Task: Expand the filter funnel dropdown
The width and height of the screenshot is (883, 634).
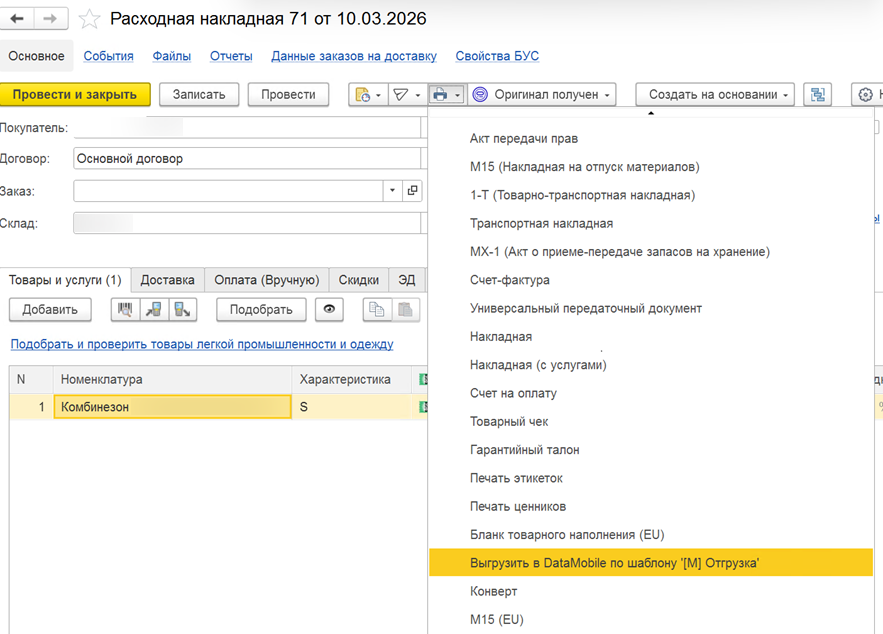Action: [x=405, y=95]
